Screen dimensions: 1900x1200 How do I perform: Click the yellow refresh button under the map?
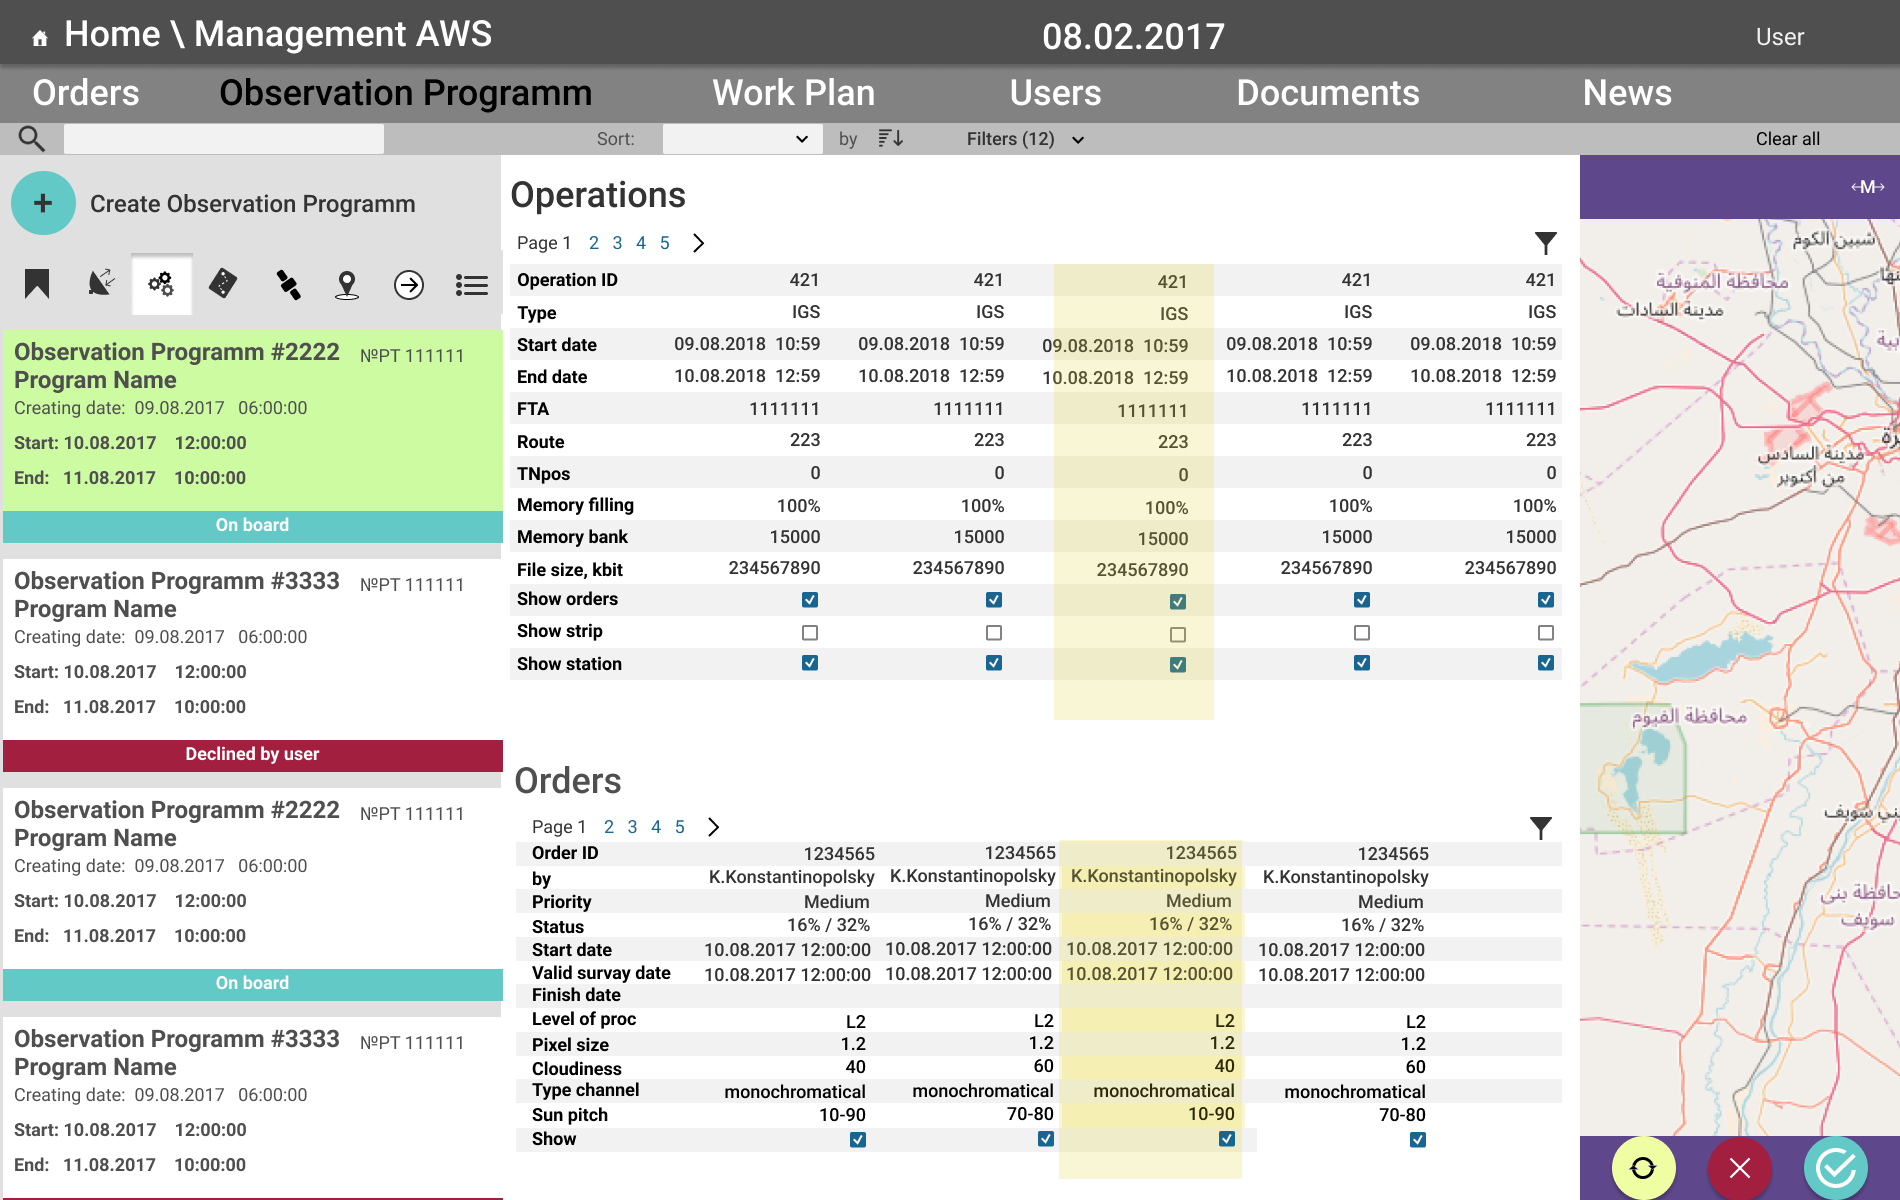(x=1643, y=1167)
